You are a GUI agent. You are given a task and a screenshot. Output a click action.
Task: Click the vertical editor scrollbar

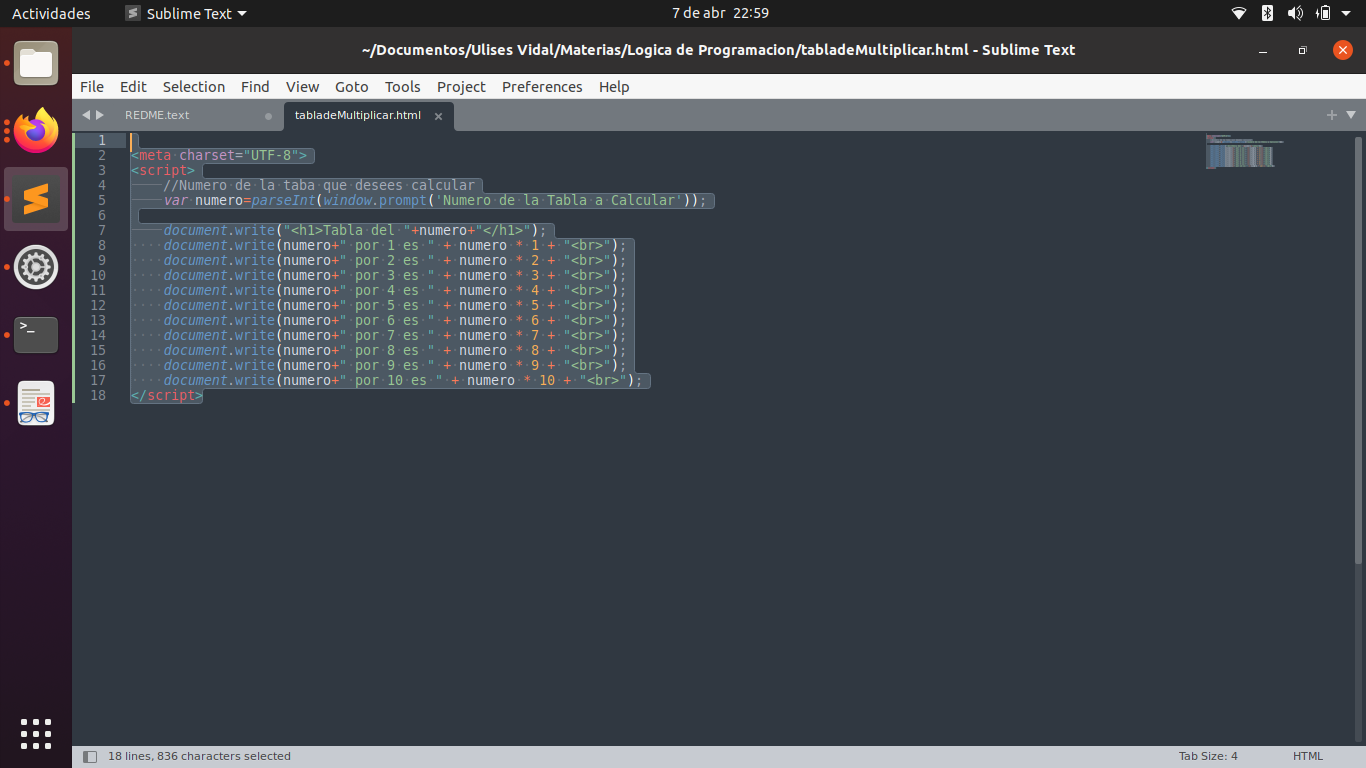[1358, 350]
